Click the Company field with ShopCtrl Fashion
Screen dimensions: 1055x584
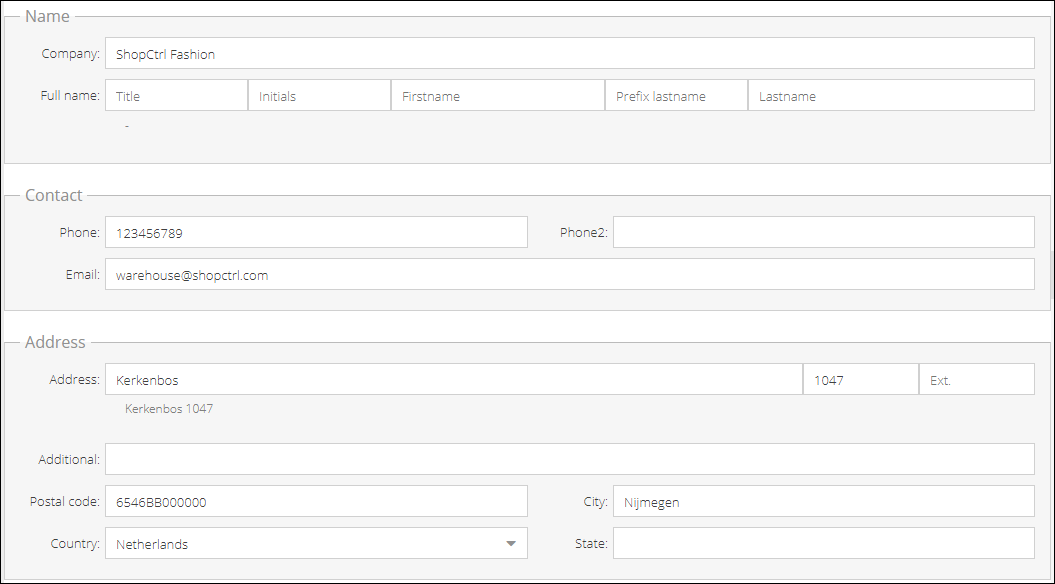pyautogui.click(x=569, y=53)
